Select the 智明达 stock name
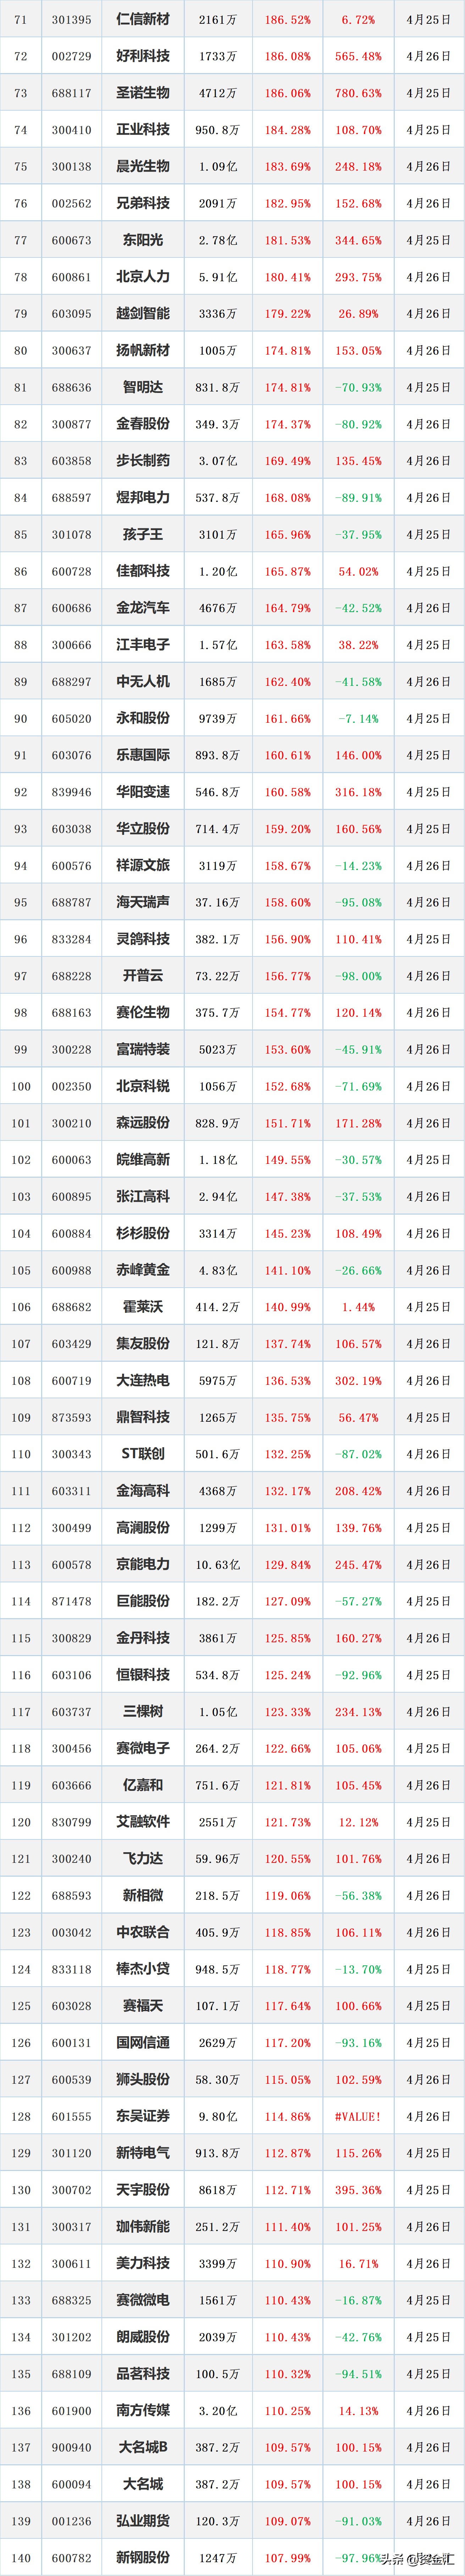 point(143,387)
